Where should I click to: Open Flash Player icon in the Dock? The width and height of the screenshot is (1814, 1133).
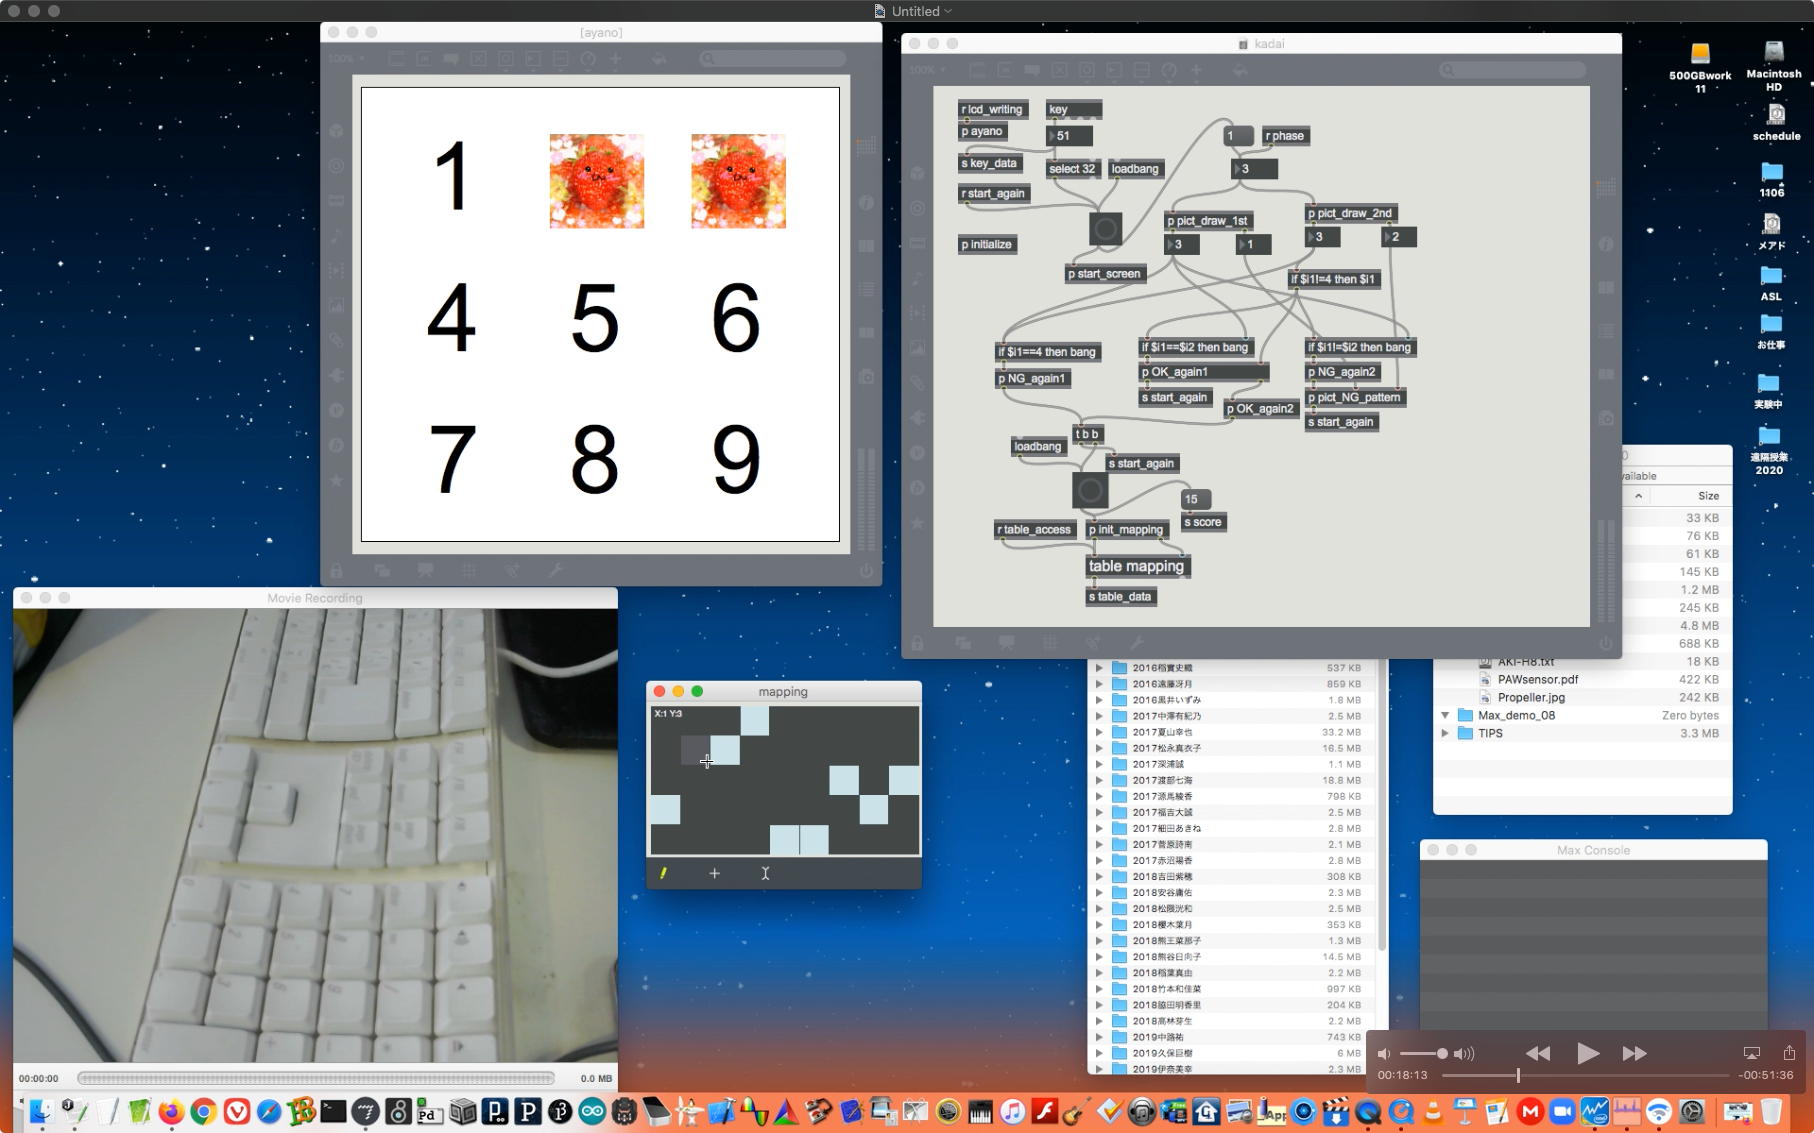click(x=1045, y=1111)
